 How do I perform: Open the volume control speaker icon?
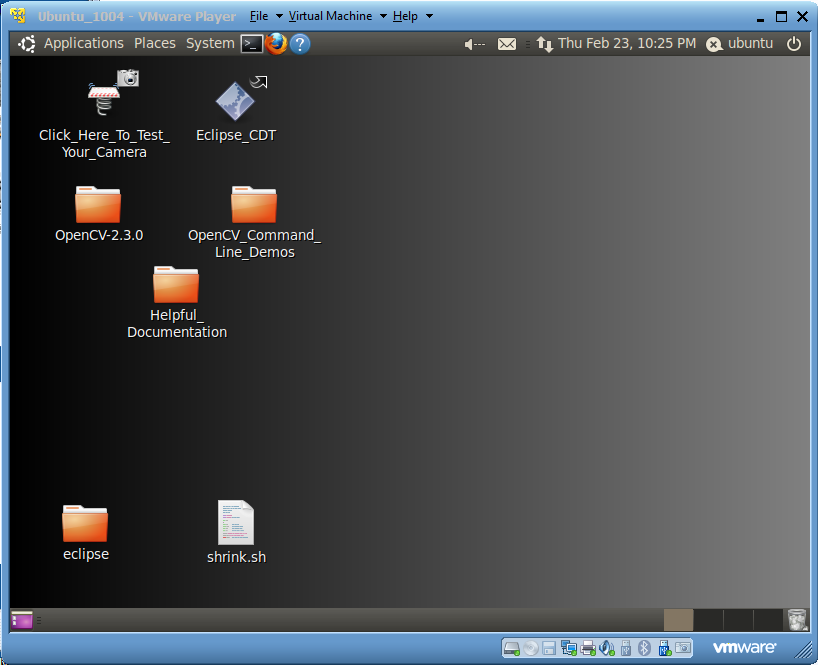pos(474,44)
